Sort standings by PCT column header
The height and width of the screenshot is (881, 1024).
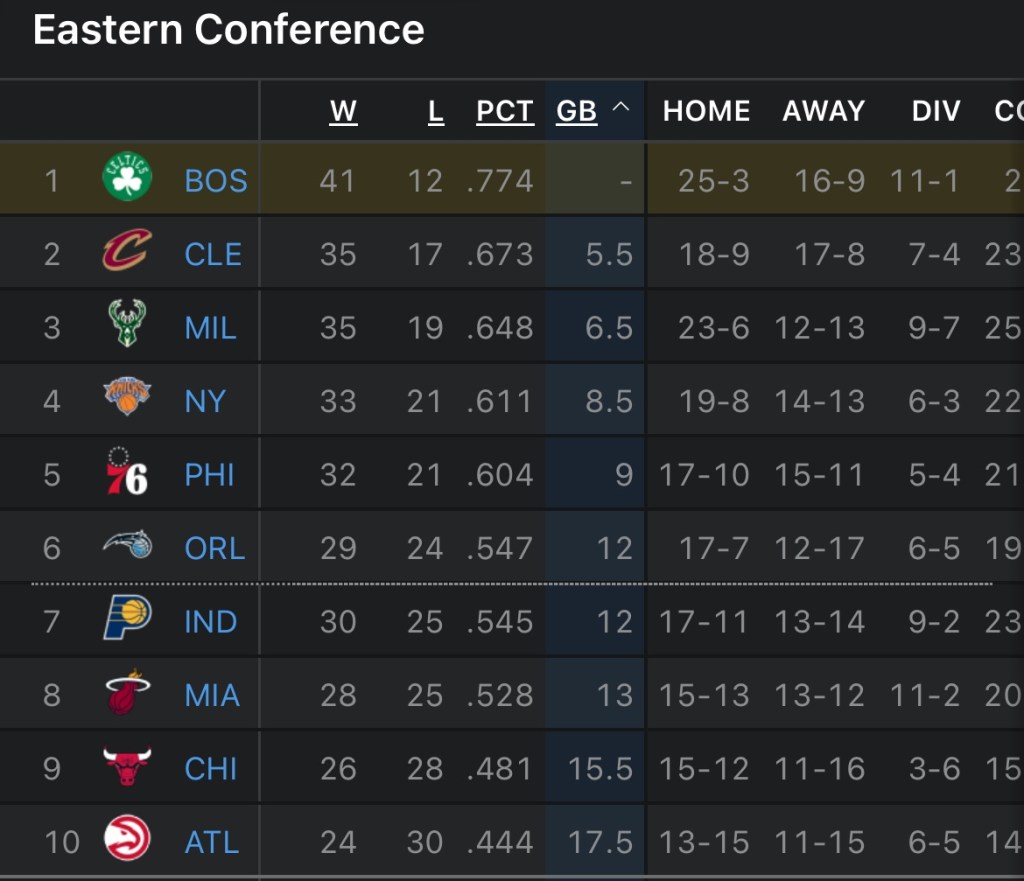click(505, 111)
